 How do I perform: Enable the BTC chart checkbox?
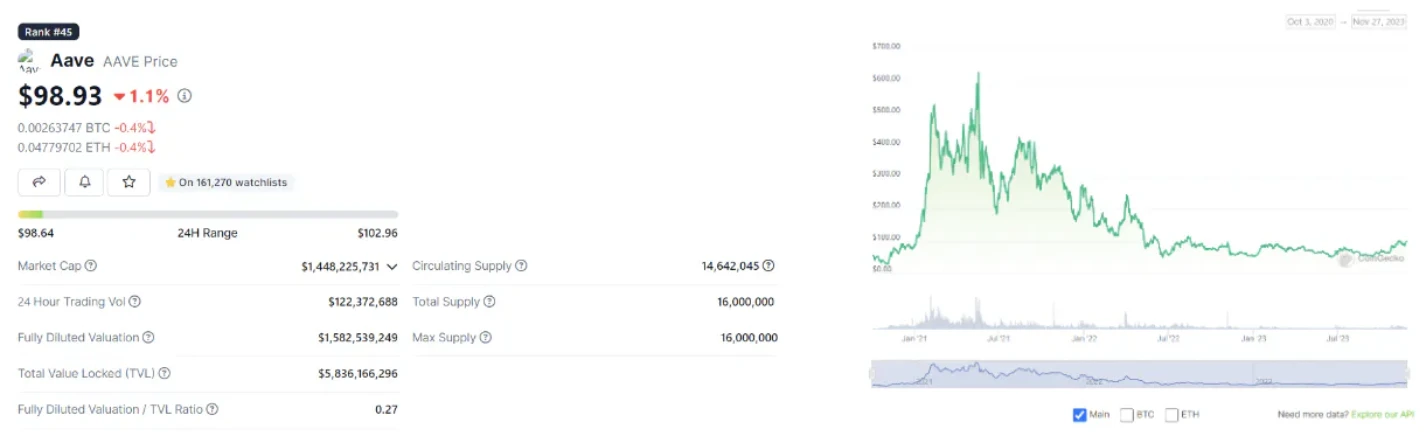pyautogui.click(x=1127, y=414)
